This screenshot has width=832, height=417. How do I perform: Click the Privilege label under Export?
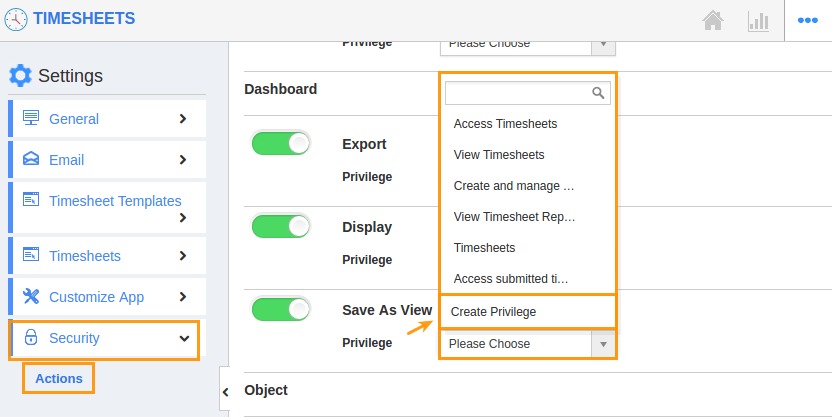point(367,177)
